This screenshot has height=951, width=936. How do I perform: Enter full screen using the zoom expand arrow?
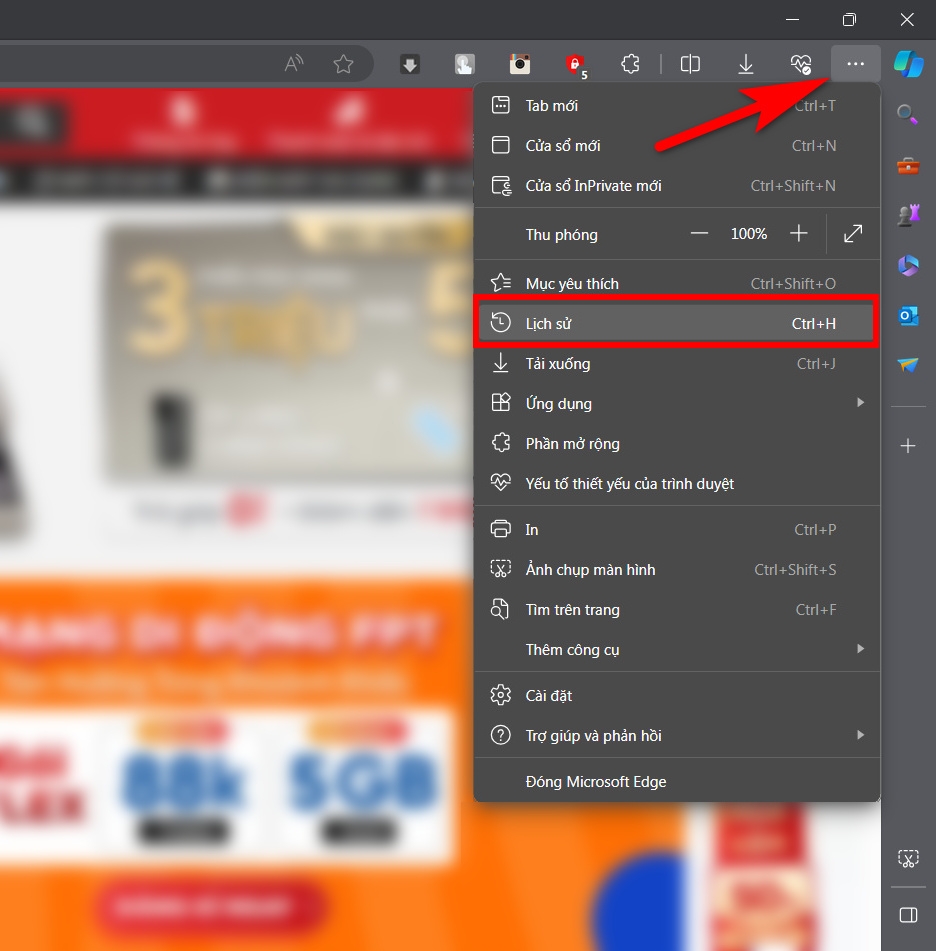point(853,234)
